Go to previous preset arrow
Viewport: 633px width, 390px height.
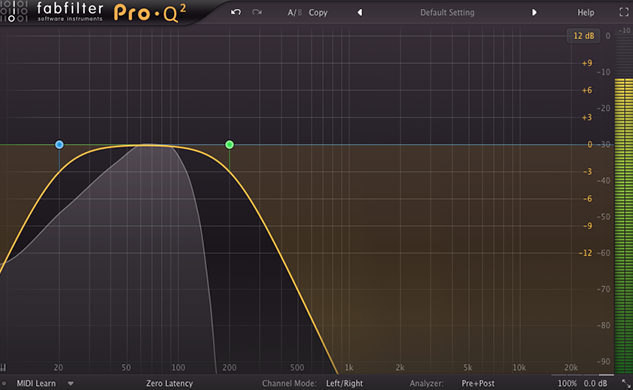pos(359,13)
